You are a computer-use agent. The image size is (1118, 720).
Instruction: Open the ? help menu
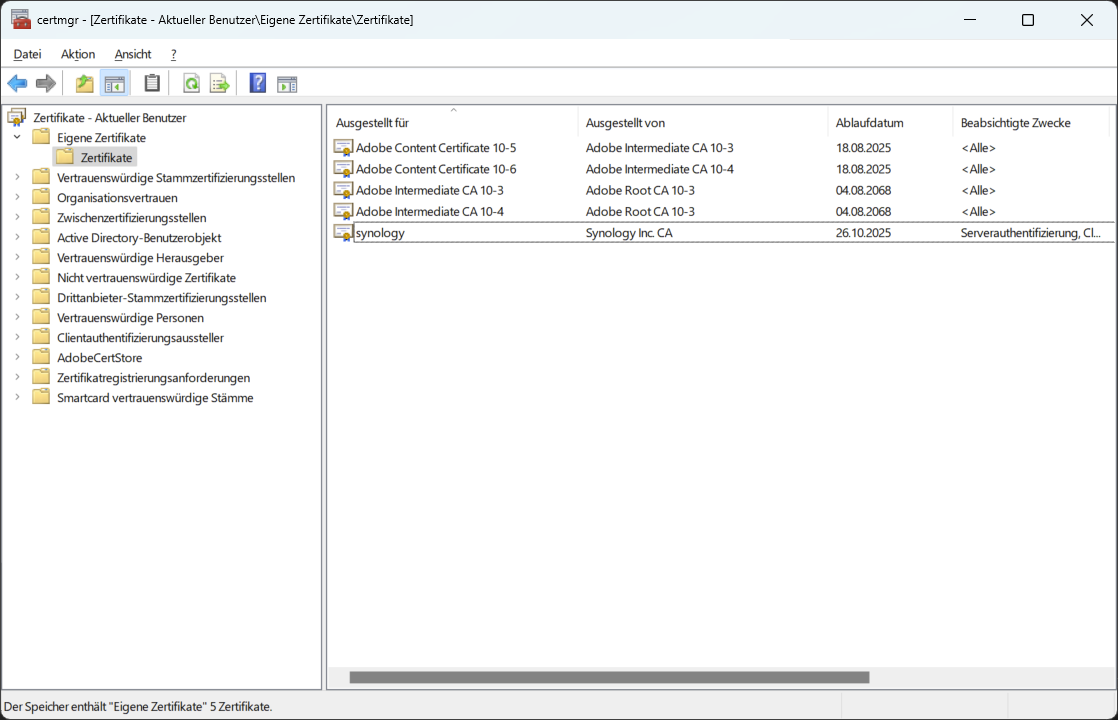(x=173, y=54)
